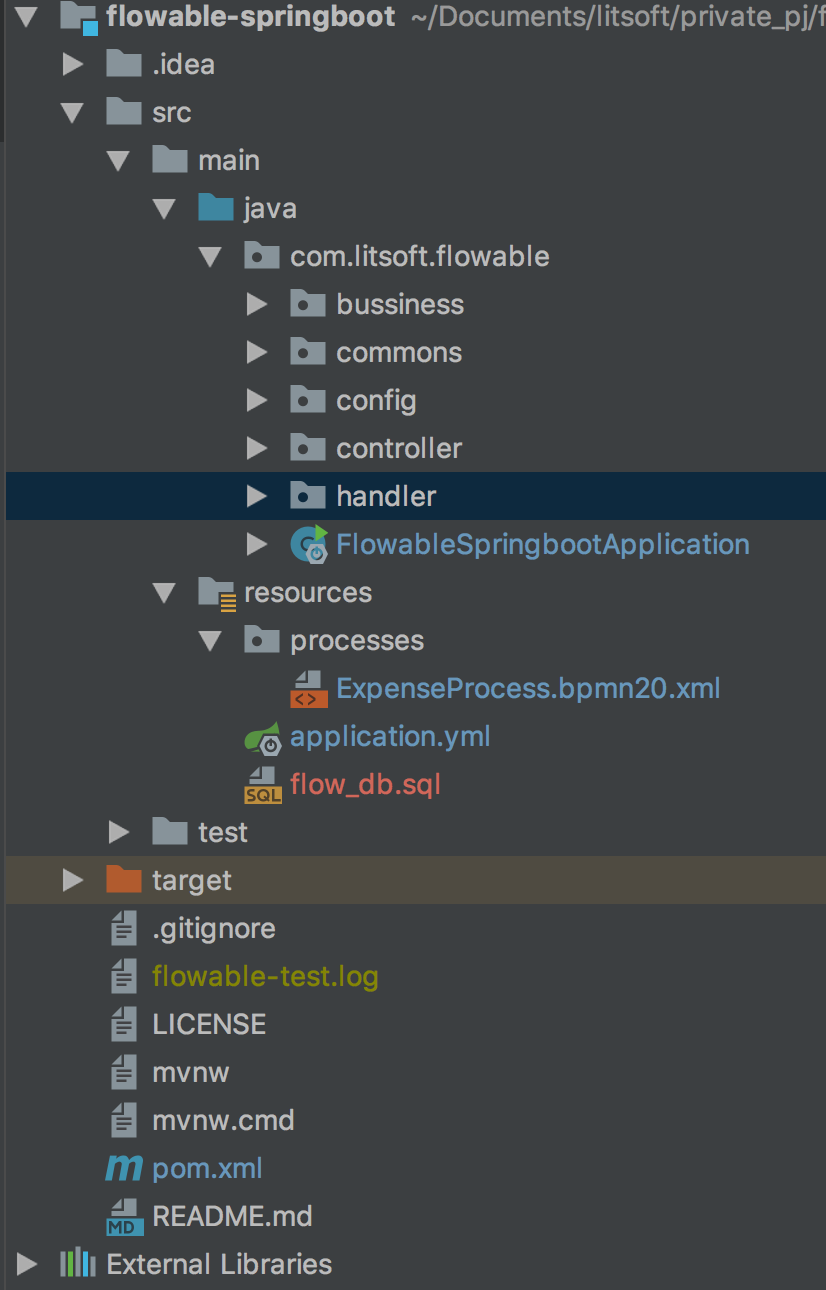This screenshot has height=1290, width=826.
Task: Expand the test folder
Action: click(118, 832)
